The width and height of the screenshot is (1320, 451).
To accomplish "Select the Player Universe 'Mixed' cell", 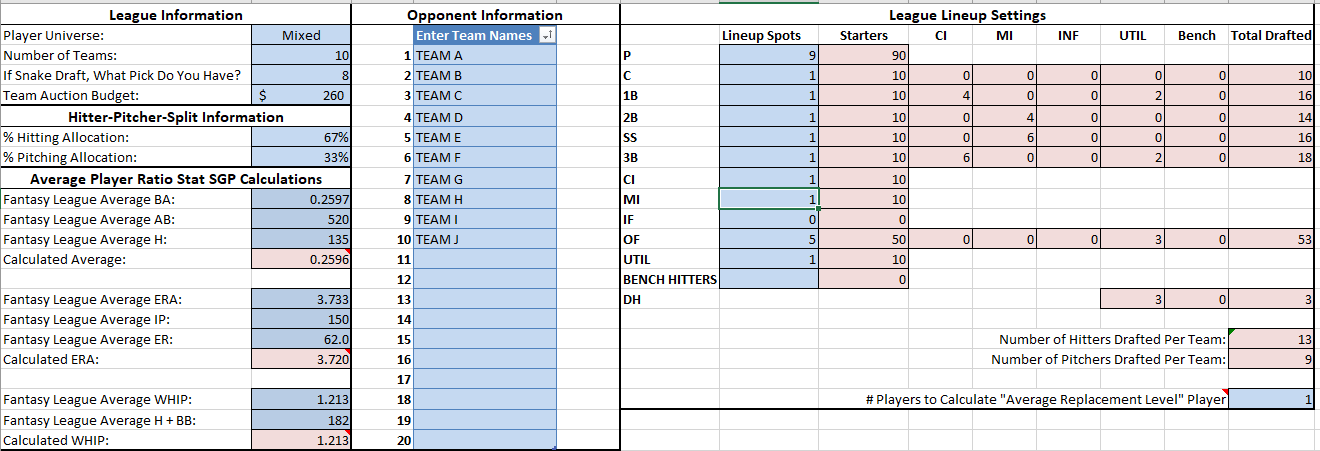I will coord(301,36).
